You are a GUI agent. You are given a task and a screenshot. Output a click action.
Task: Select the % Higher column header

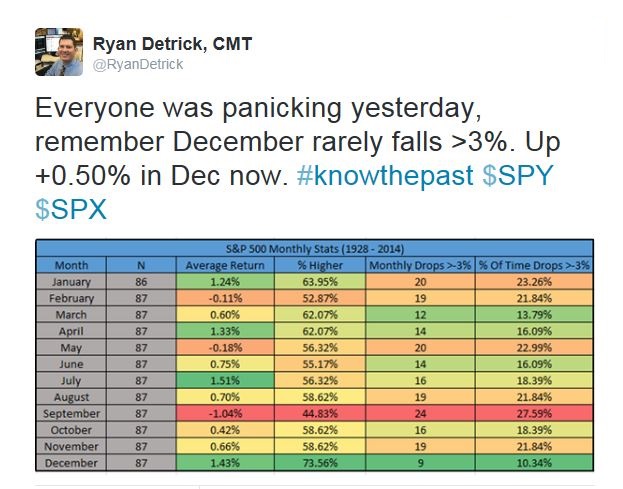[x=316, y=265]
